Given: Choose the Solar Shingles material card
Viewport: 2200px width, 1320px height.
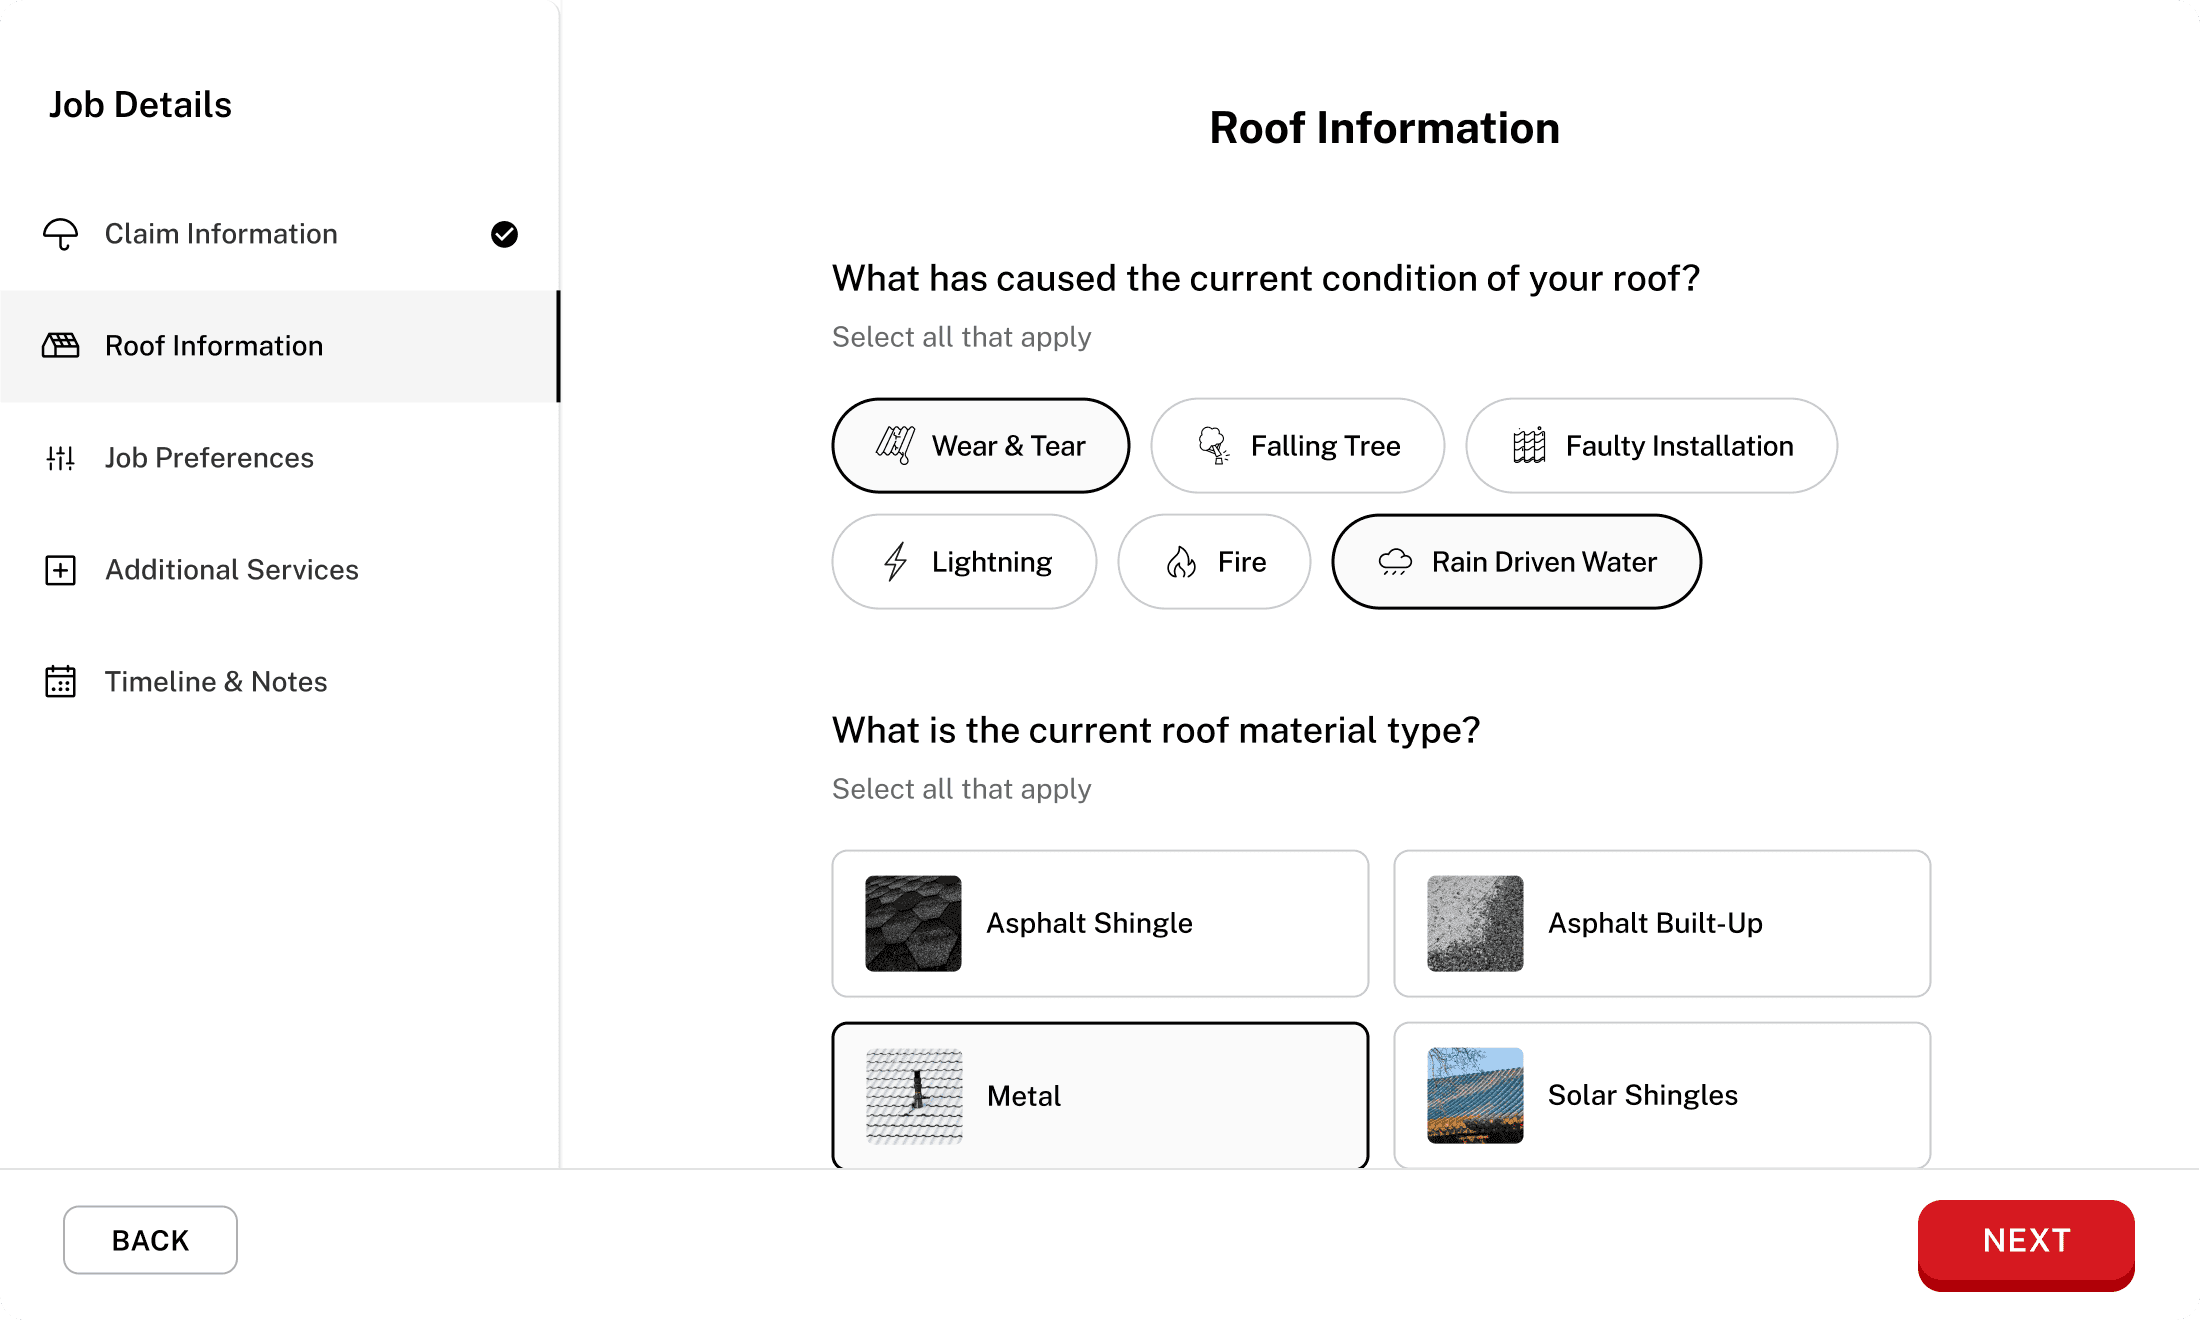Looking at the screenshot, I should 1661,1095.
